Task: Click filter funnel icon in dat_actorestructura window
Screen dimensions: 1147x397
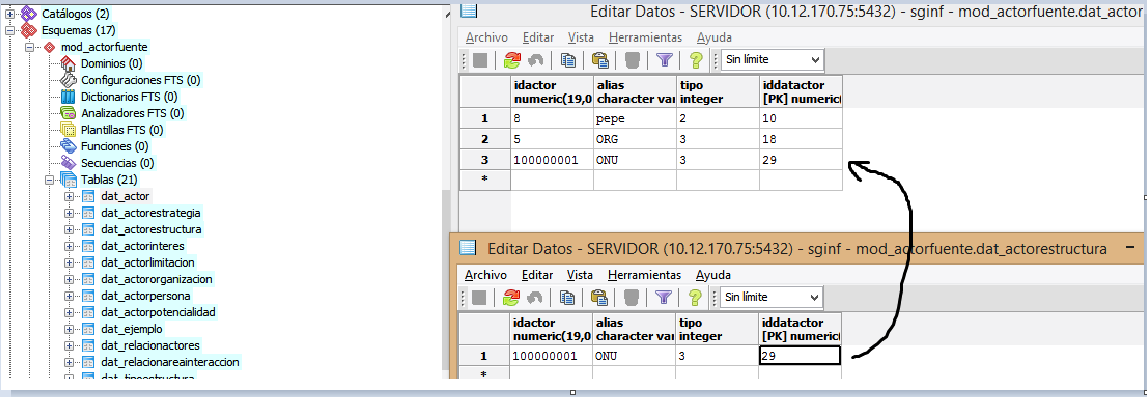Action: (663, 297)
